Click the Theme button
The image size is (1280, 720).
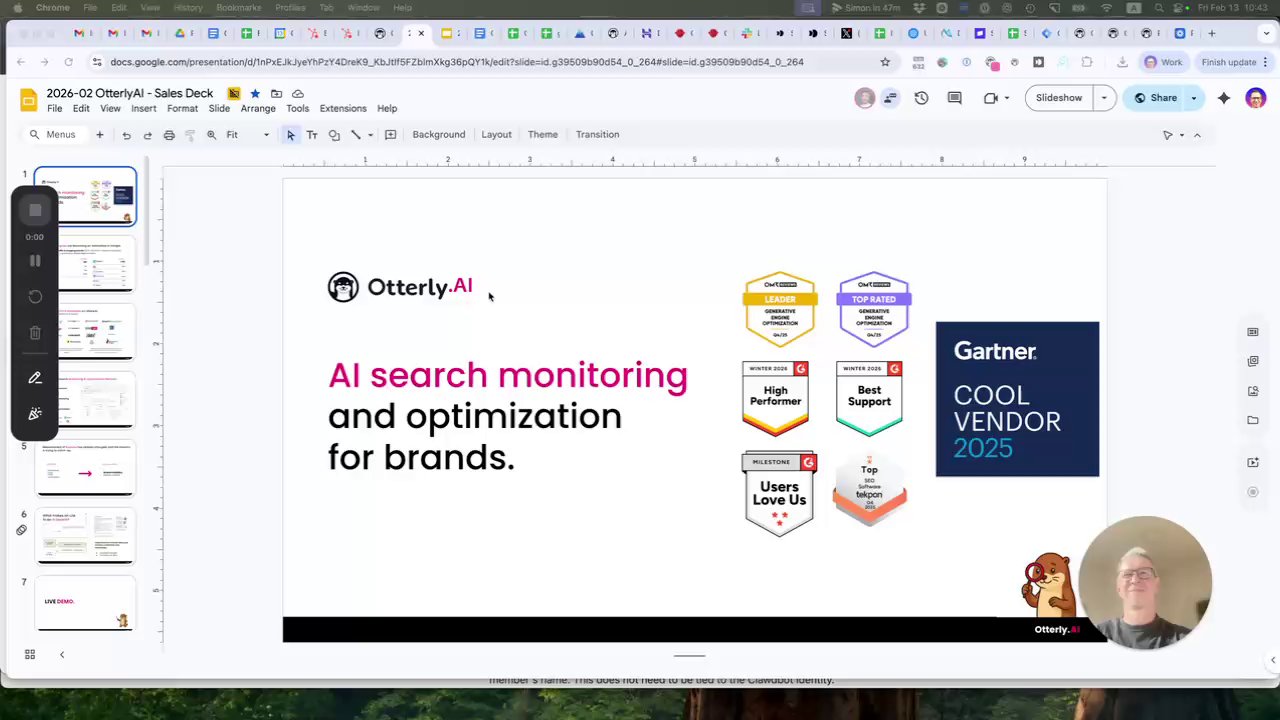[543, 135]
